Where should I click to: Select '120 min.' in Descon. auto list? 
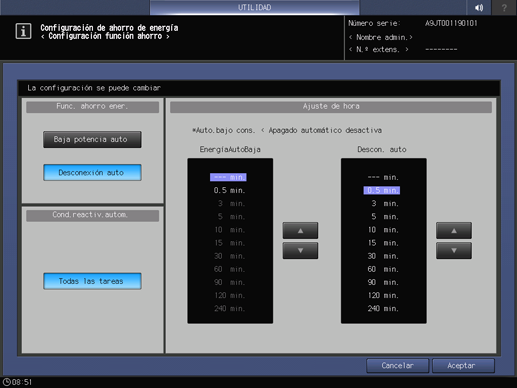383,295
